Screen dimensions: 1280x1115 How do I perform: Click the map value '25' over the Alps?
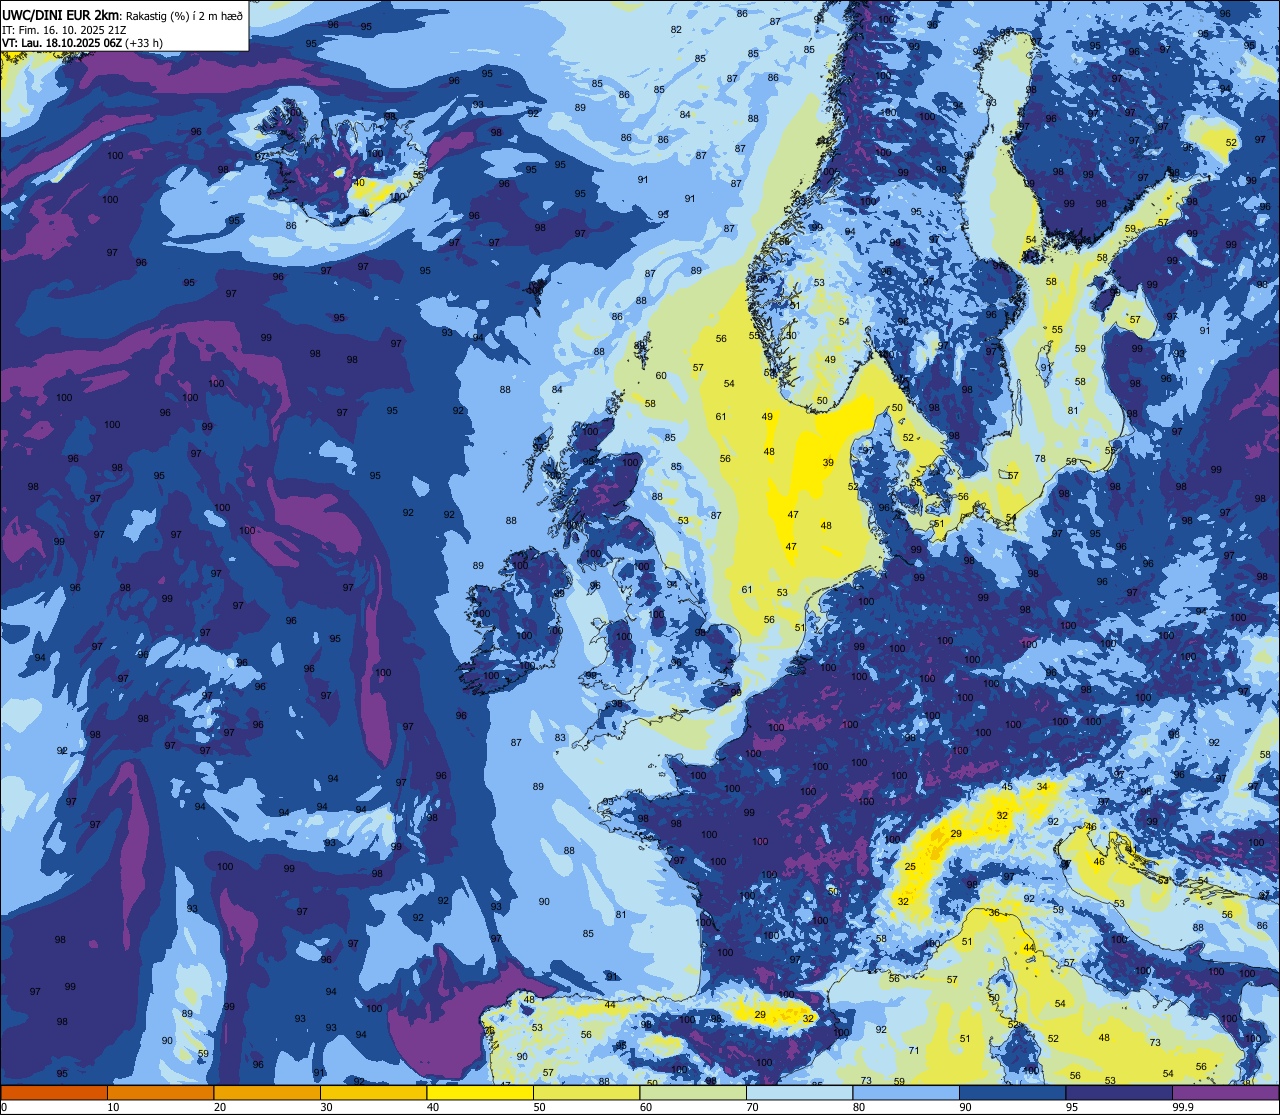coord(910,867)
